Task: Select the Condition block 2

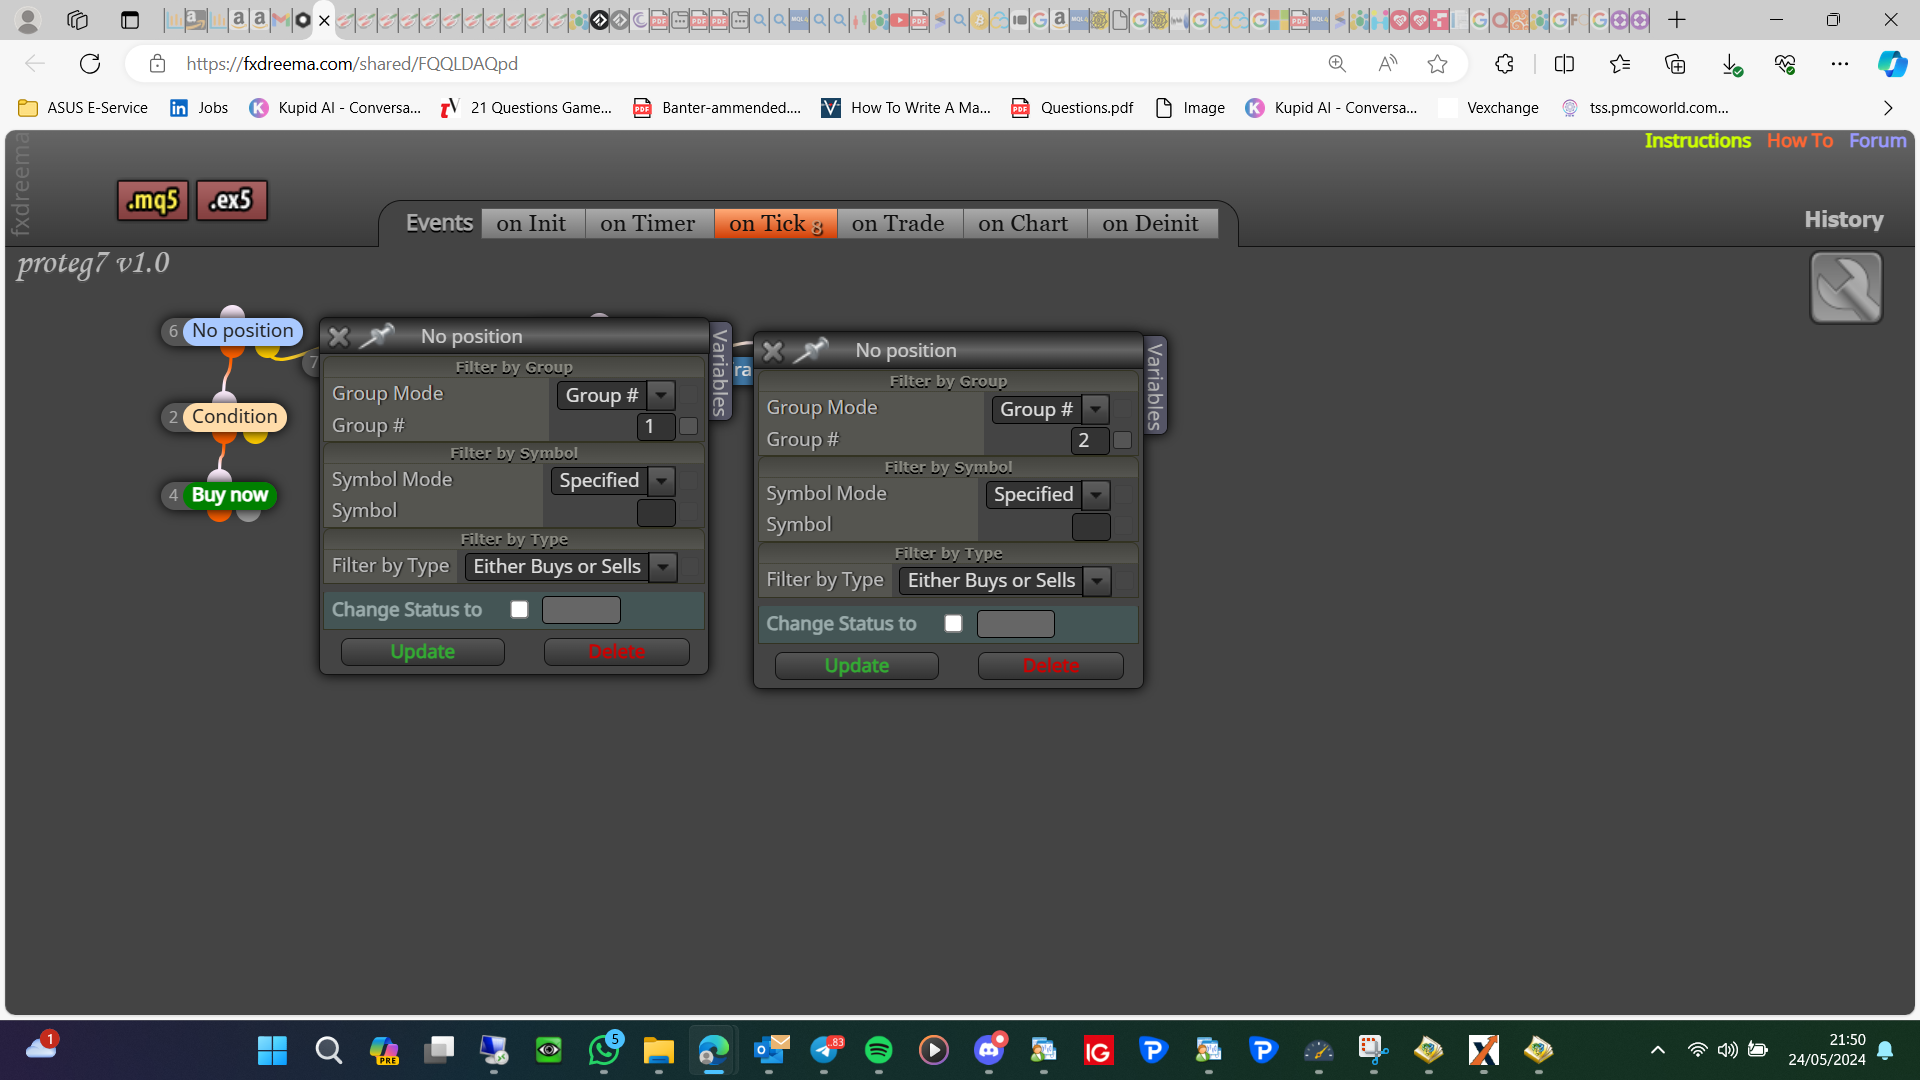Action: [234, 417]
